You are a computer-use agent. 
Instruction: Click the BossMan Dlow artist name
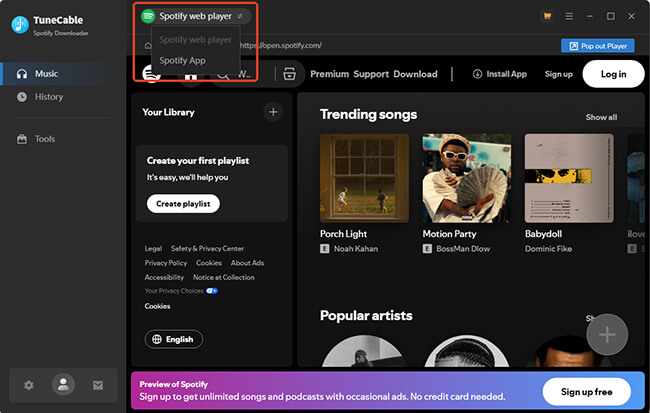point(463,249)
